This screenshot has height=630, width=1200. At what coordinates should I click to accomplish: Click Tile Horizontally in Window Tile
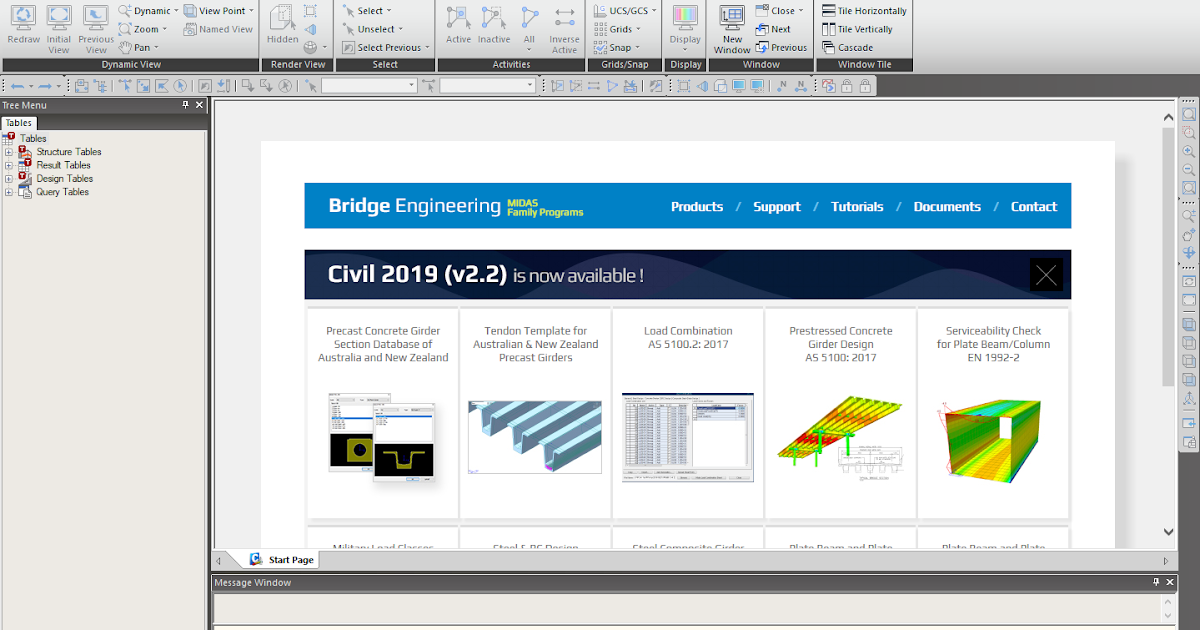point(864,11)
